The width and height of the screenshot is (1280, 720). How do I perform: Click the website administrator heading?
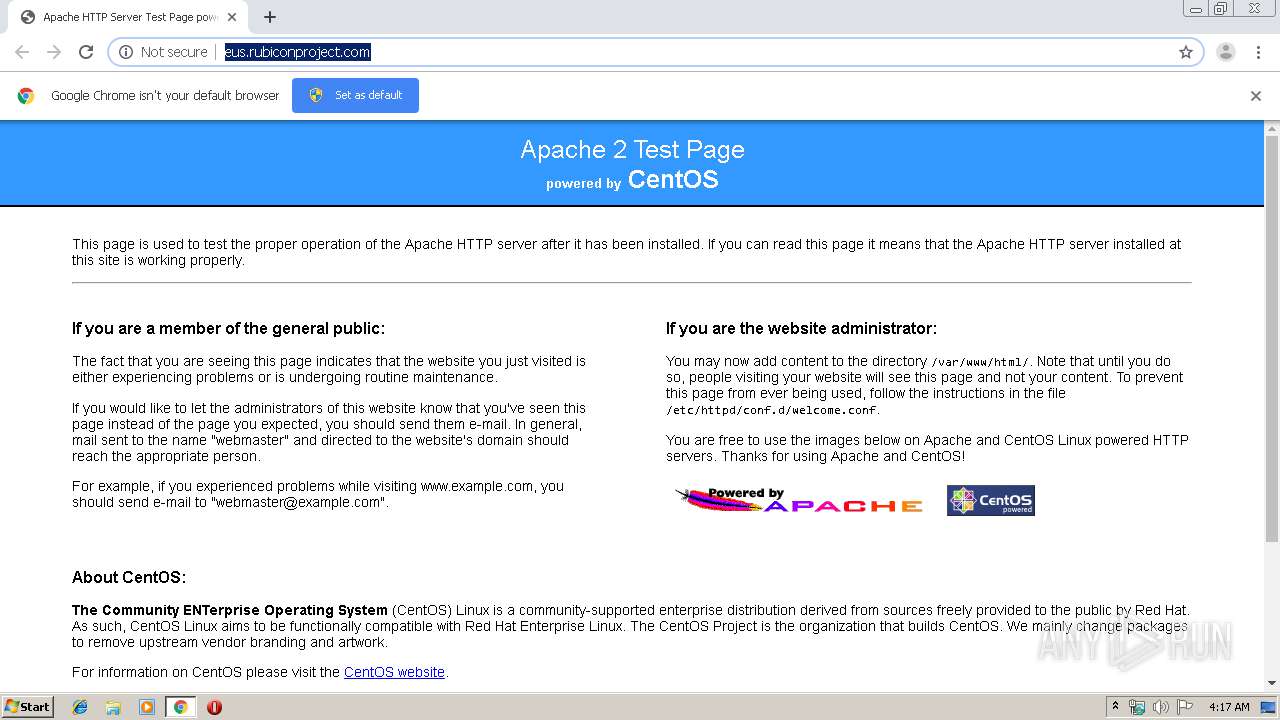pos(801,328)
